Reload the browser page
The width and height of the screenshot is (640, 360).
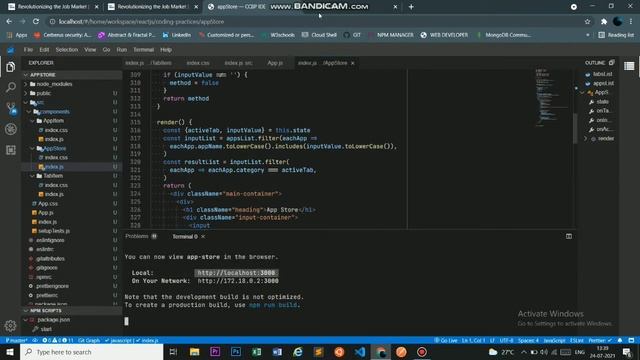(x=36, y=21)
